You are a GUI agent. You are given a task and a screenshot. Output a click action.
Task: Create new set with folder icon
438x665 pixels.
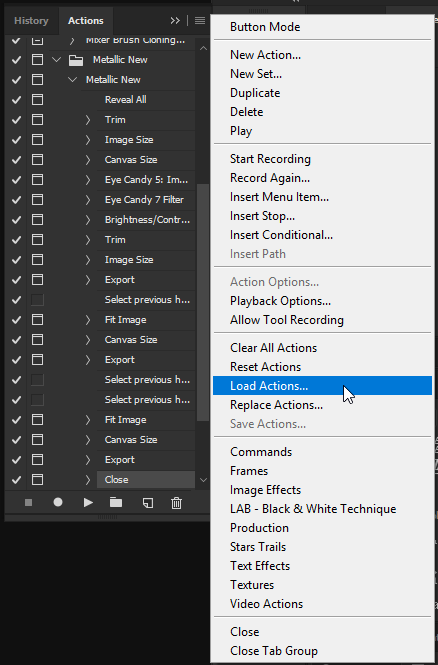point(116,503)
